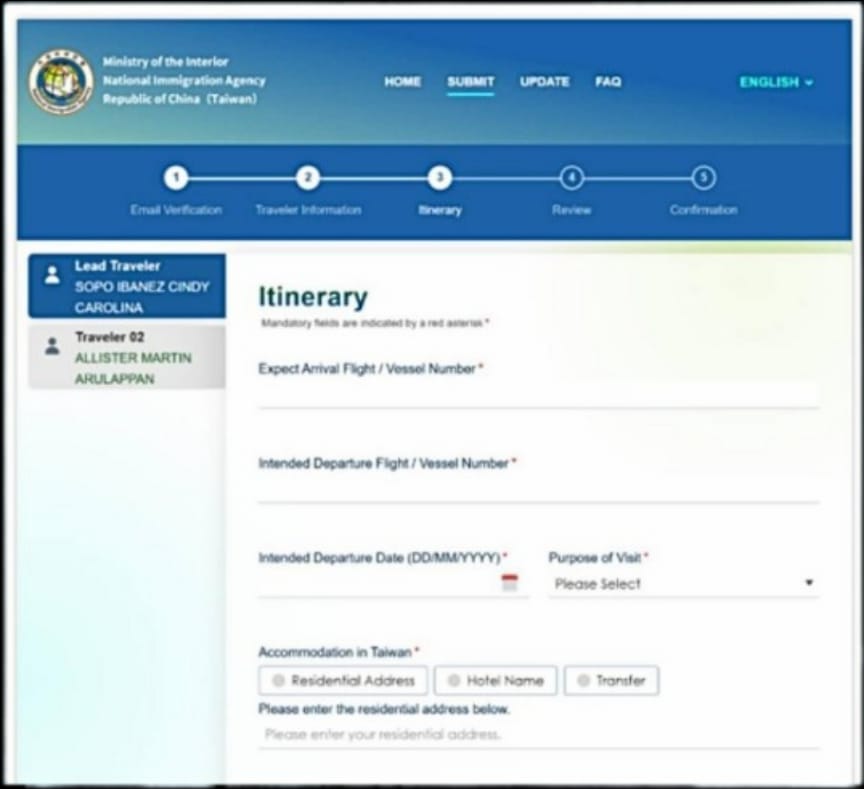Focus the Intended Departure Flight number field
The height and width of the screenshot is (789, 864).
tap(538, 490)
